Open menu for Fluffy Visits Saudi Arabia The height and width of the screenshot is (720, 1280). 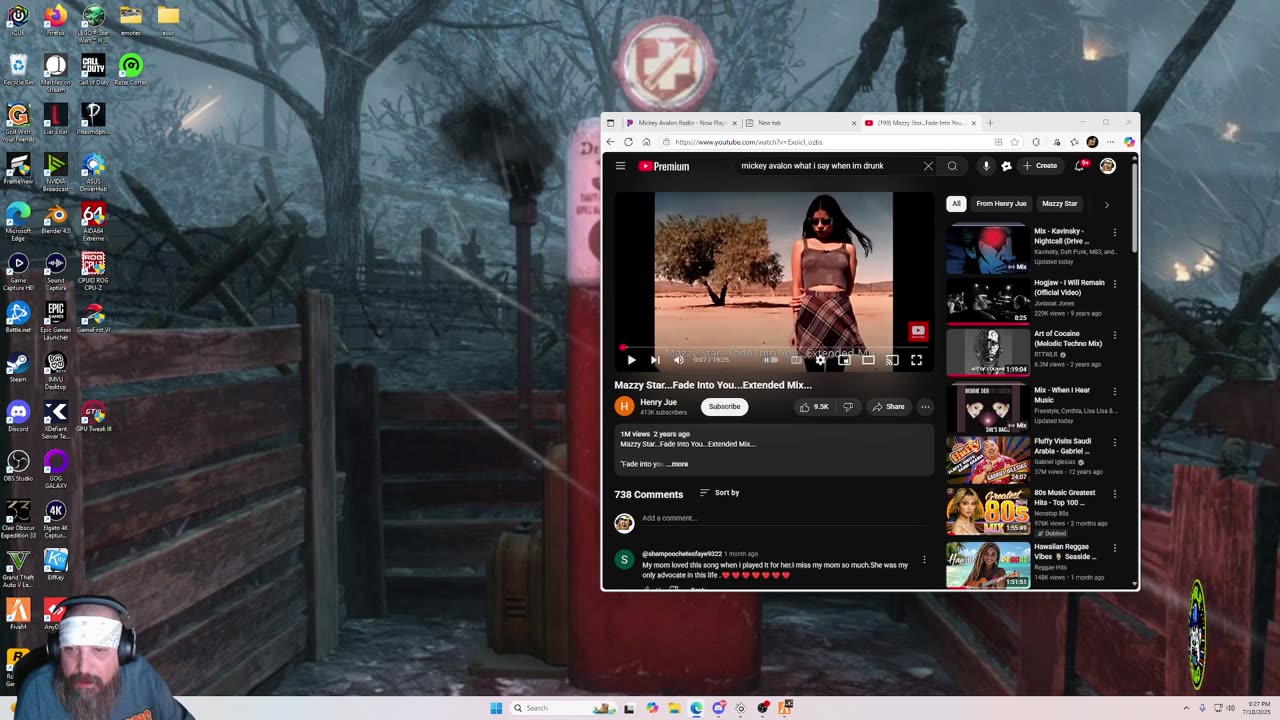(1115, 443)
